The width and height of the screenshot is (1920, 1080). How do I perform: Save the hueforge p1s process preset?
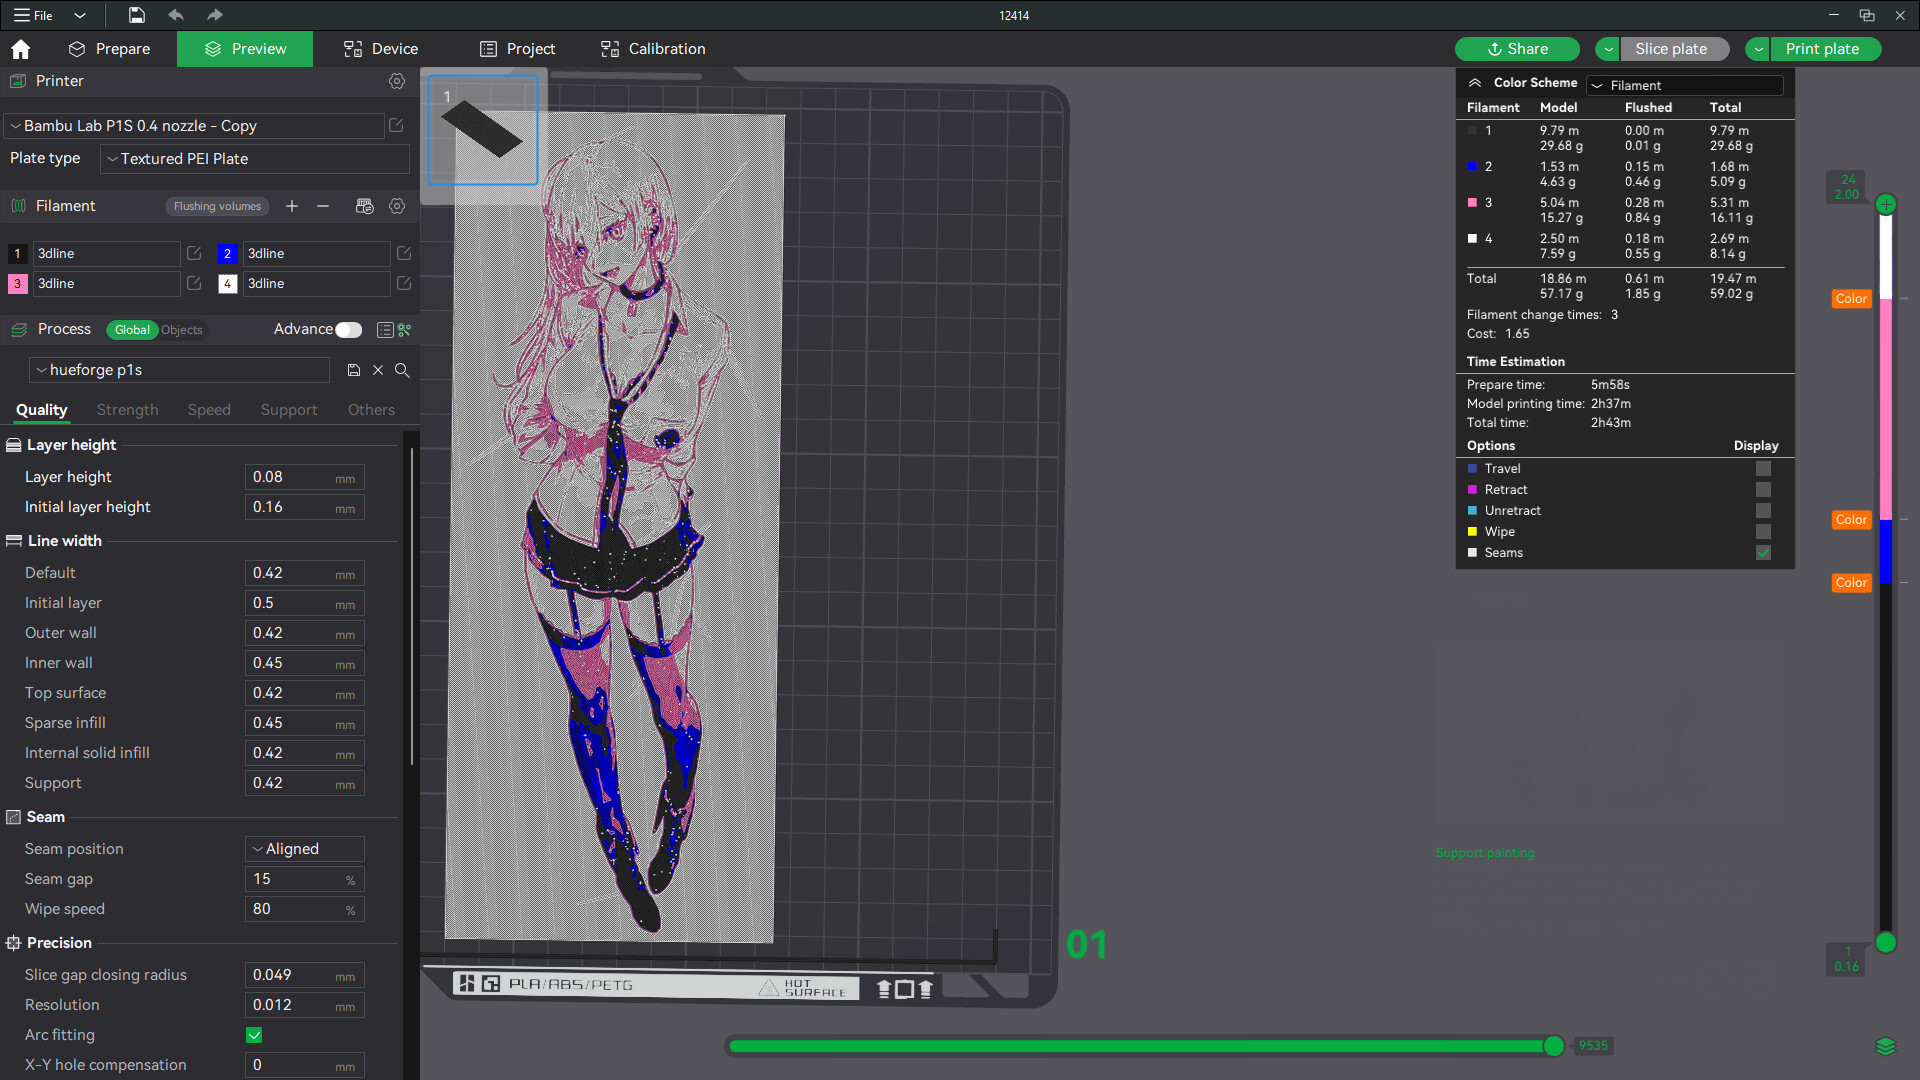[x=354, y=370]
